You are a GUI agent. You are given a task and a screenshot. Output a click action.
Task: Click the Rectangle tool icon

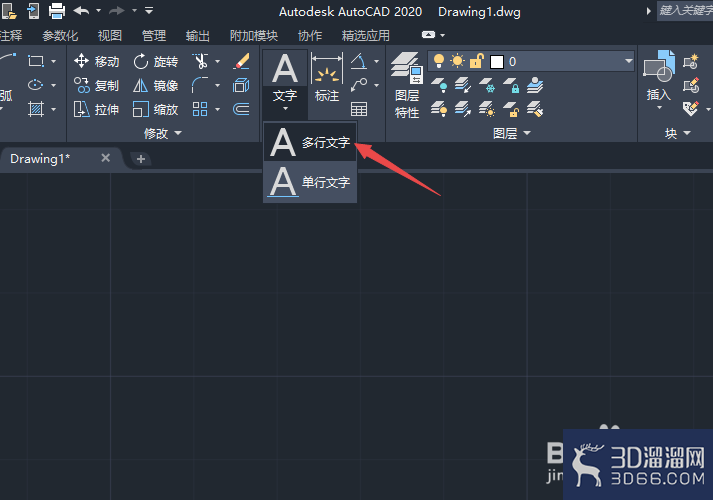[36, 61]
